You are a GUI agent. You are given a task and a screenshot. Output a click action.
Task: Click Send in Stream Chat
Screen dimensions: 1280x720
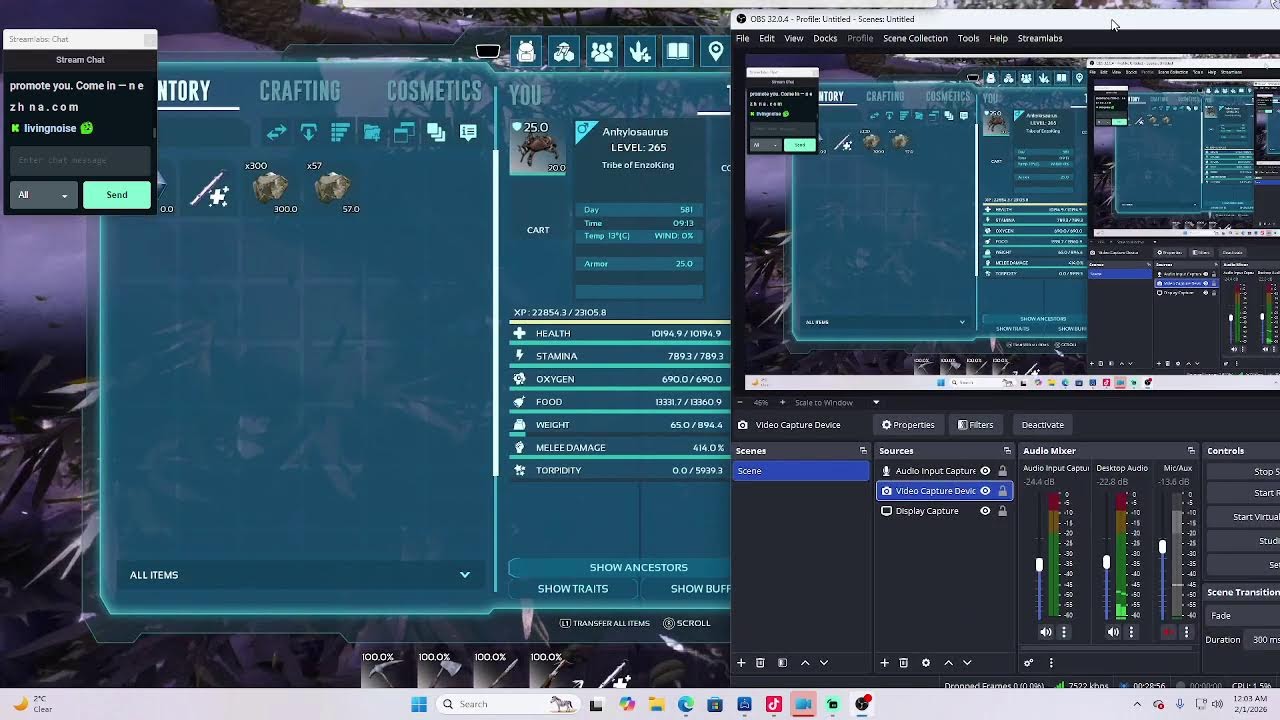117,195
